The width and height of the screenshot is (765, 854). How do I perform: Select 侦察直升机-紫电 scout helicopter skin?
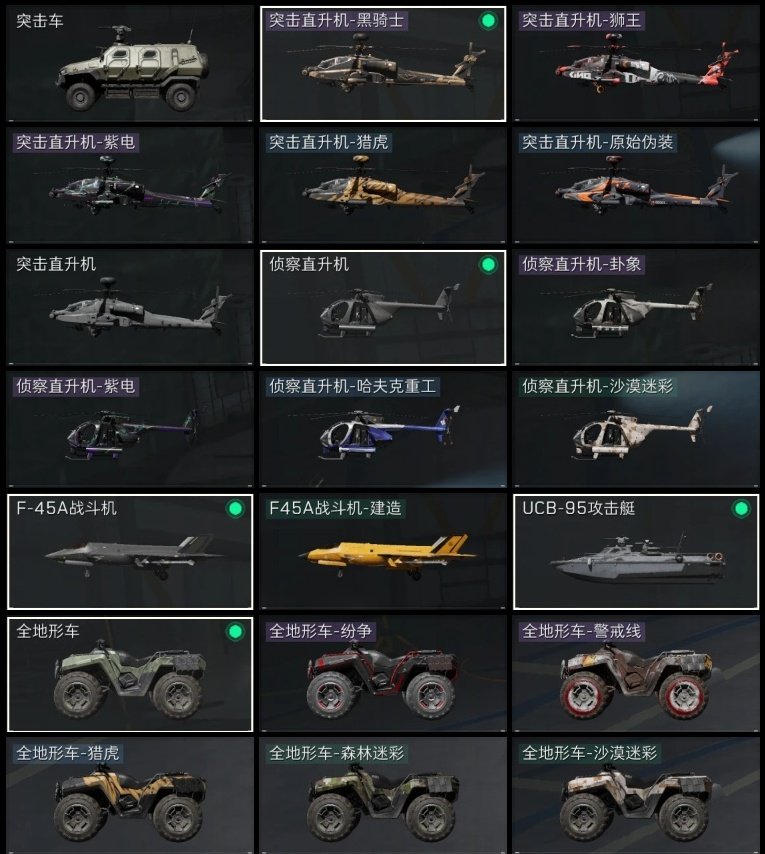(130, 430)
